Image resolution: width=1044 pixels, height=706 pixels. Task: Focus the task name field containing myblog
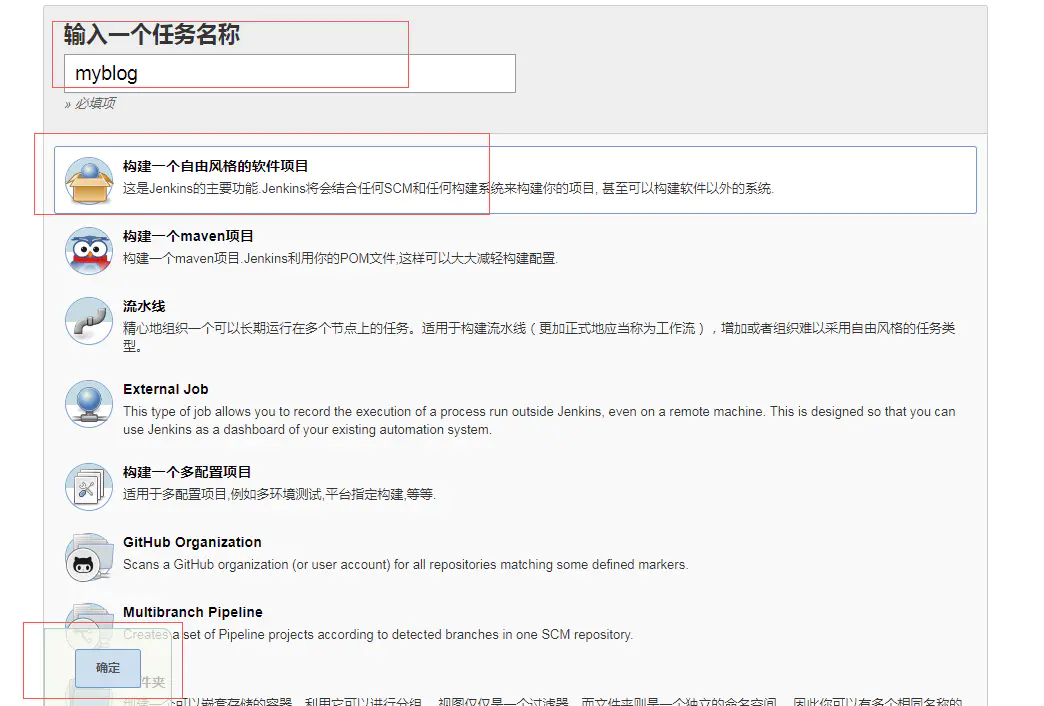tap(290, 73)
